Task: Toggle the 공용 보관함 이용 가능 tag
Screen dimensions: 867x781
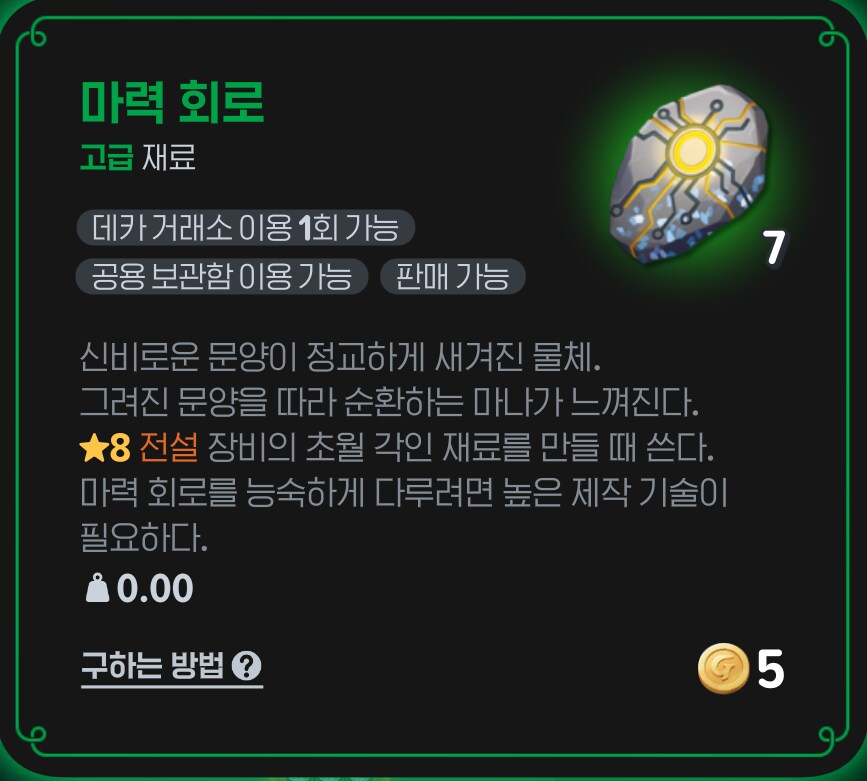Action: [222, 279]
